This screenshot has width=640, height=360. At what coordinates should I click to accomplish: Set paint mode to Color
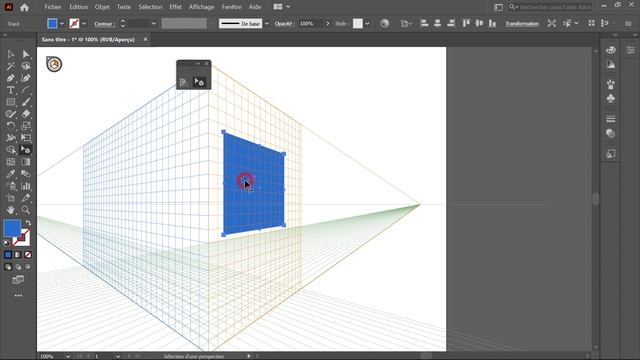pos(8,255)
